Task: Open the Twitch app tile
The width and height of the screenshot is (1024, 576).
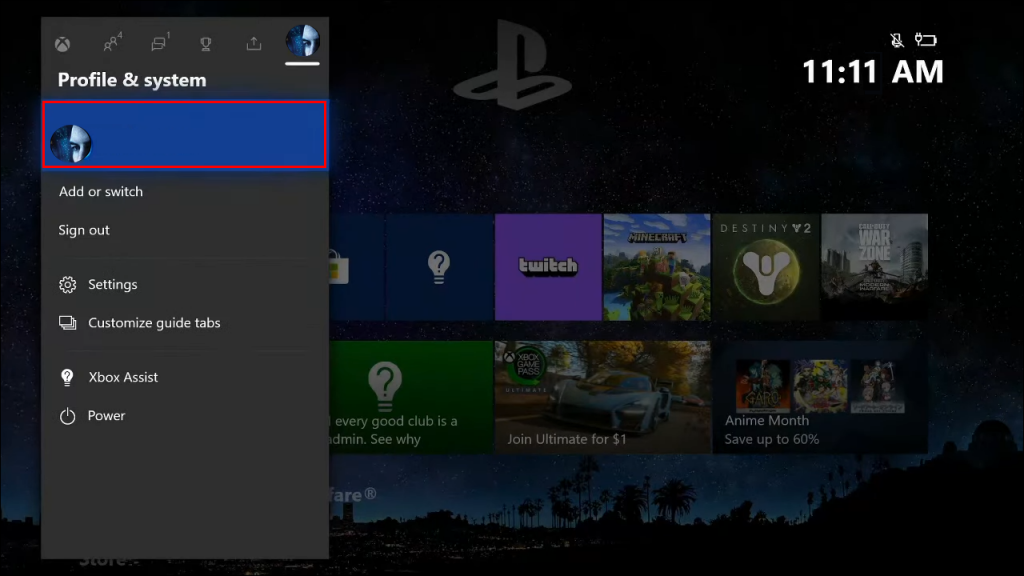Action: point(548,266)
